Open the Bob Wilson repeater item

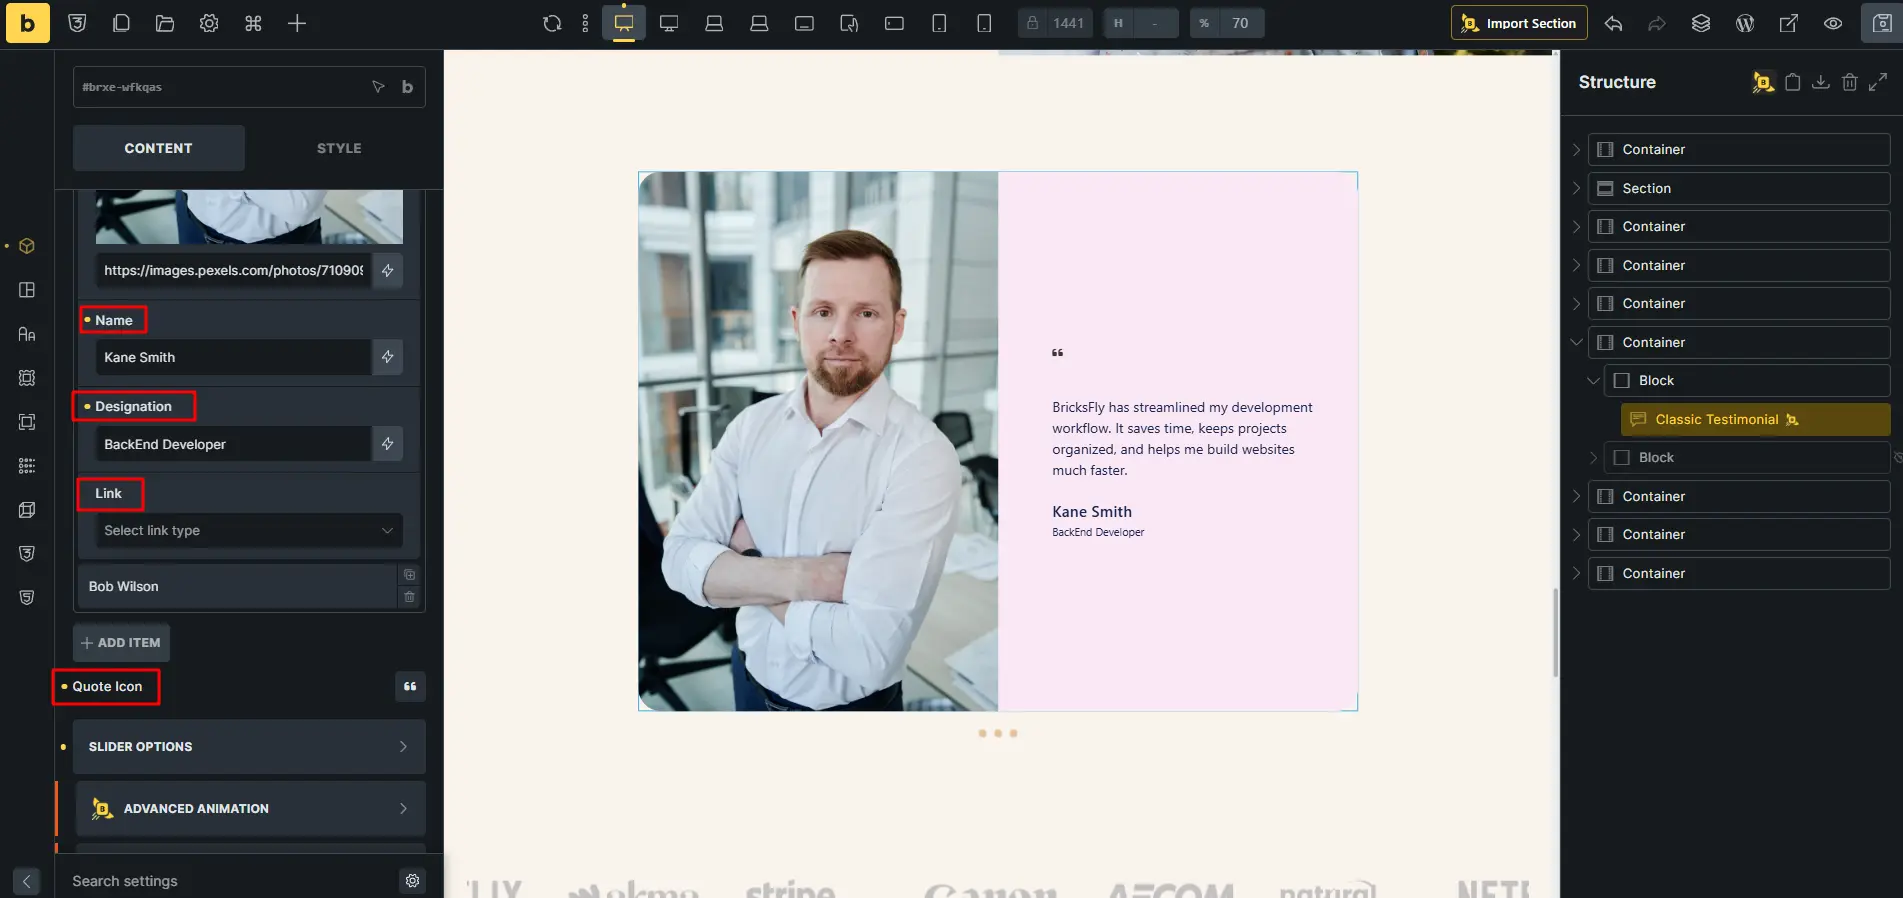pyautogui.click(x=236, y=586)
